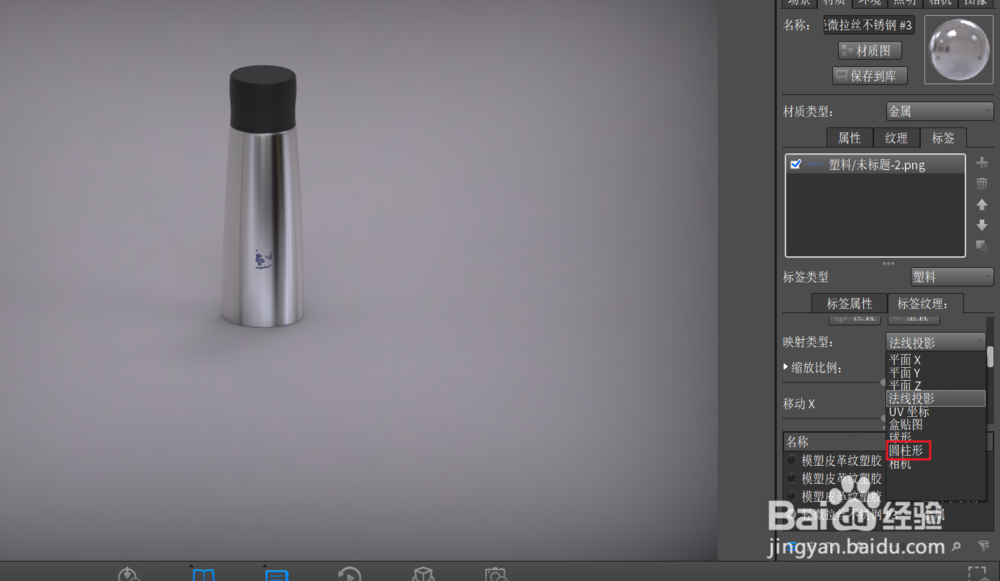Add a new label with the plus icon
Viewport: 1000px width, 581px height.
click(982, 163)
